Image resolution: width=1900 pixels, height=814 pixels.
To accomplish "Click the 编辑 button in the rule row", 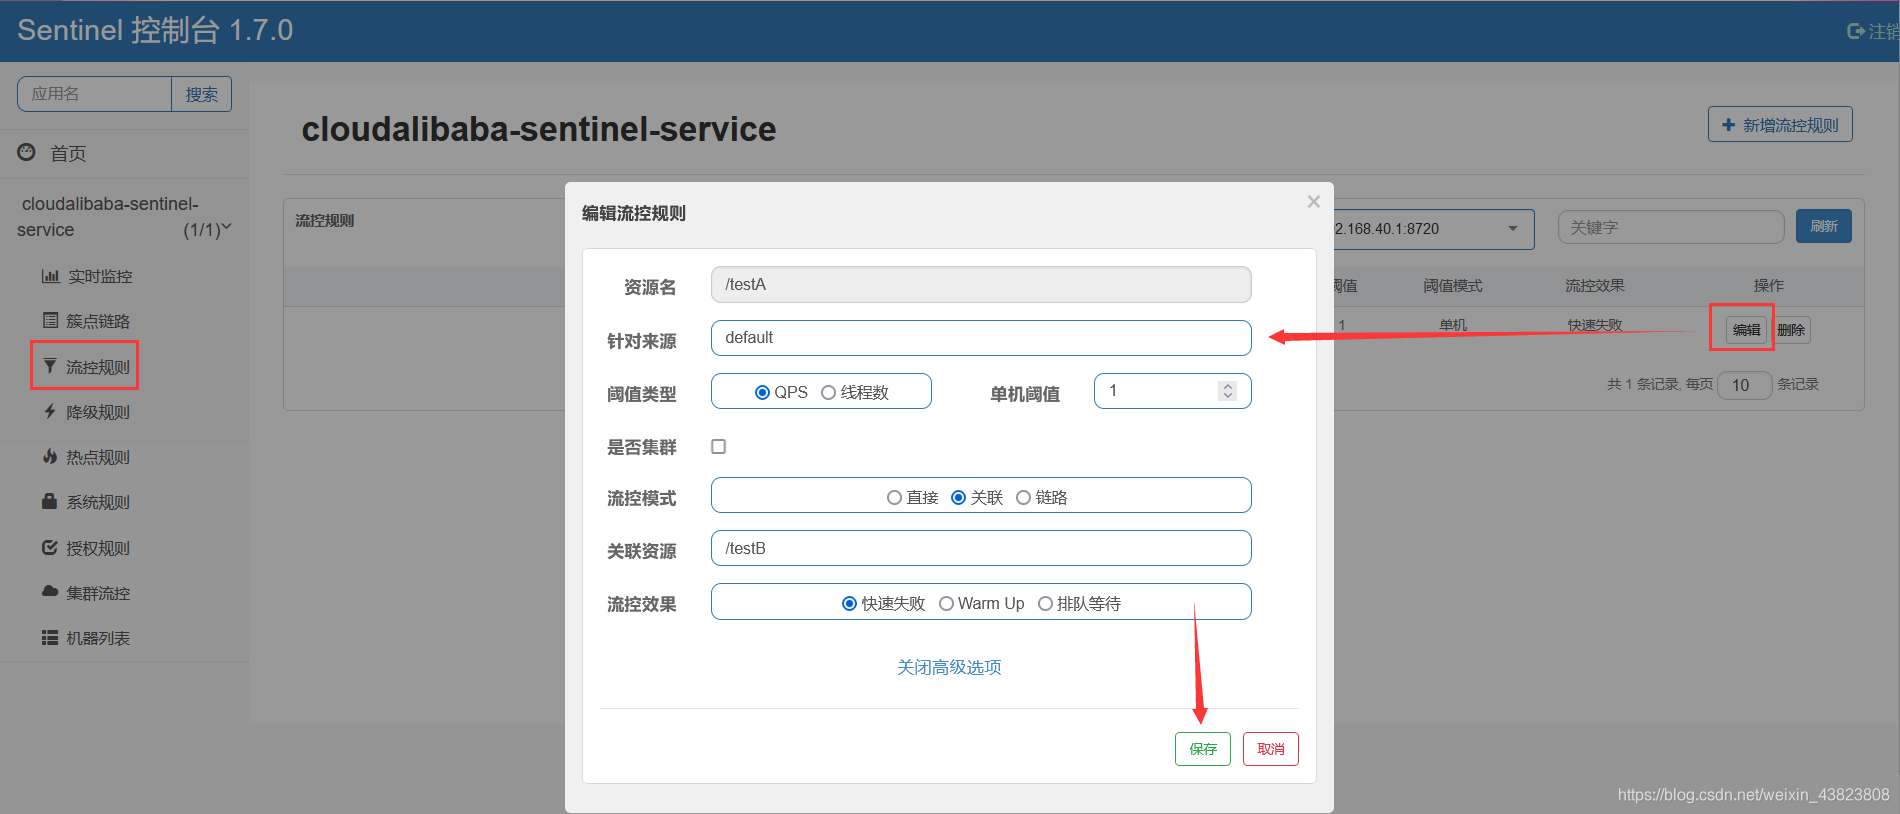I will click(1746, 330).
